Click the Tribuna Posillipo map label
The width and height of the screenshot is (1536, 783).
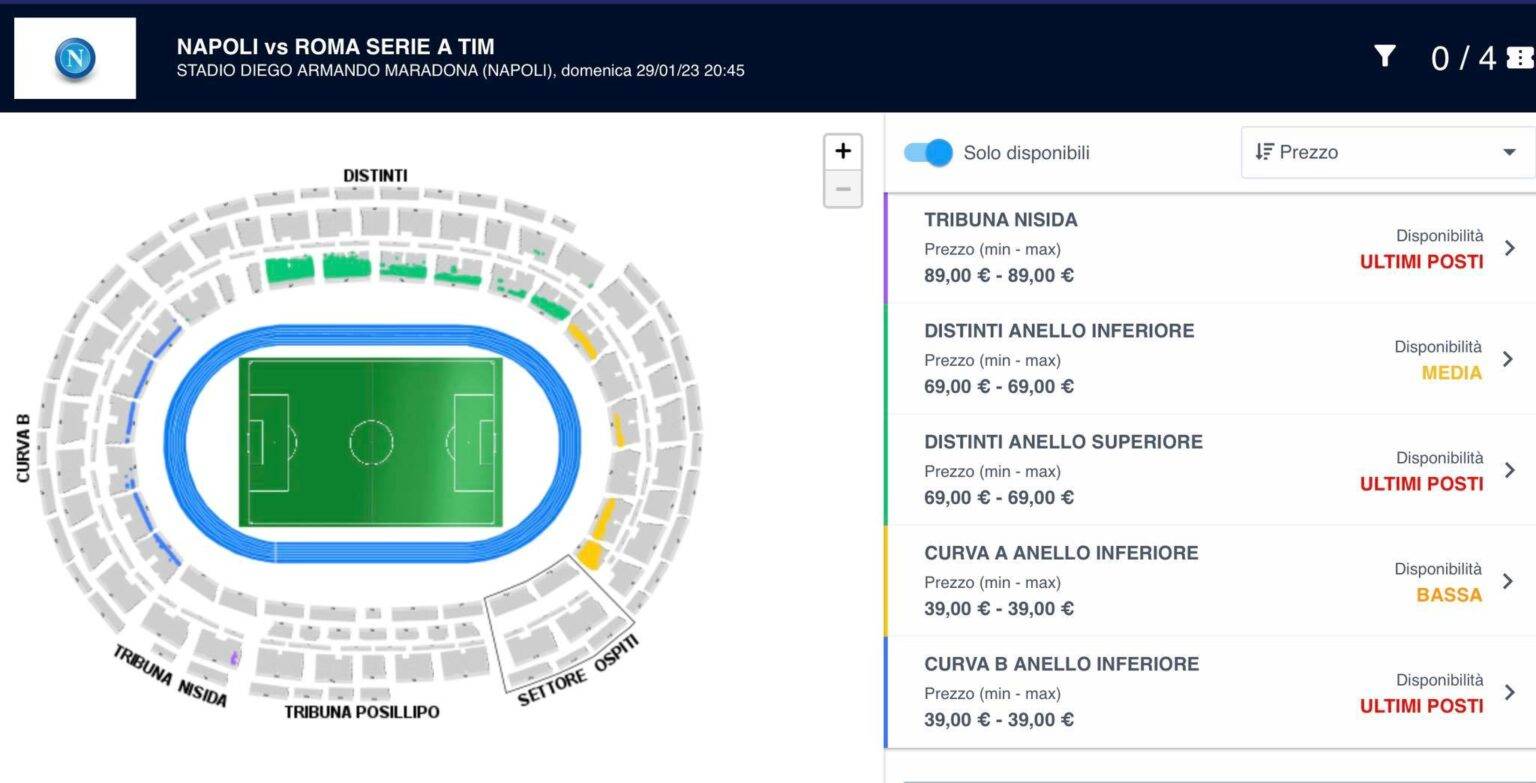[361, 712]
